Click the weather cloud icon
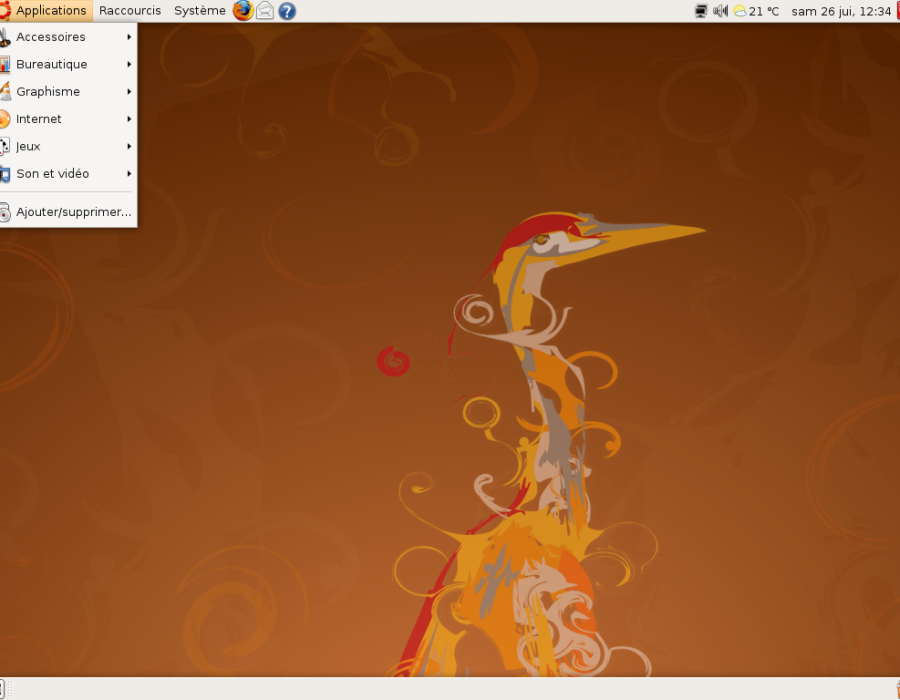The image size is (900, 700). [740, 11]
